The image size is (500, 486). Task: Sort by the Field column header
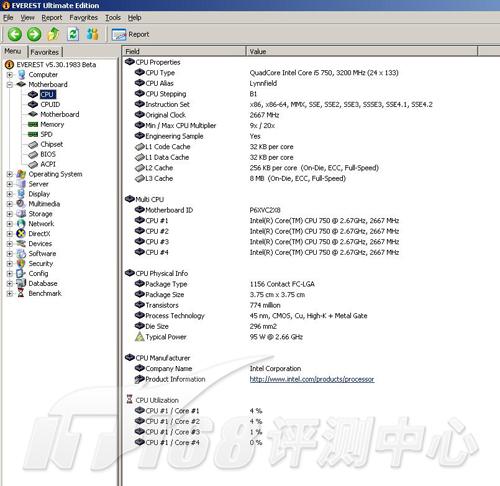coord(184,51)
